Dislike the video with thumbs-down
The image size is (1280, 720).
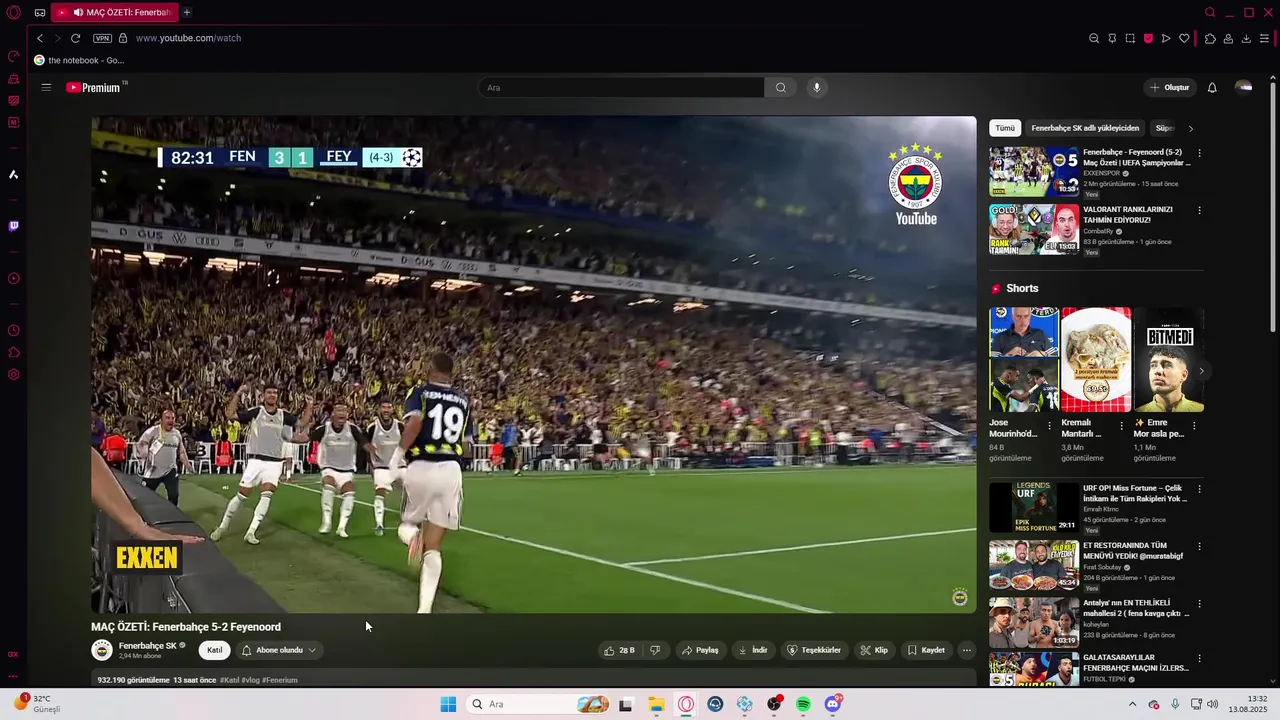(x=655, y=650)
